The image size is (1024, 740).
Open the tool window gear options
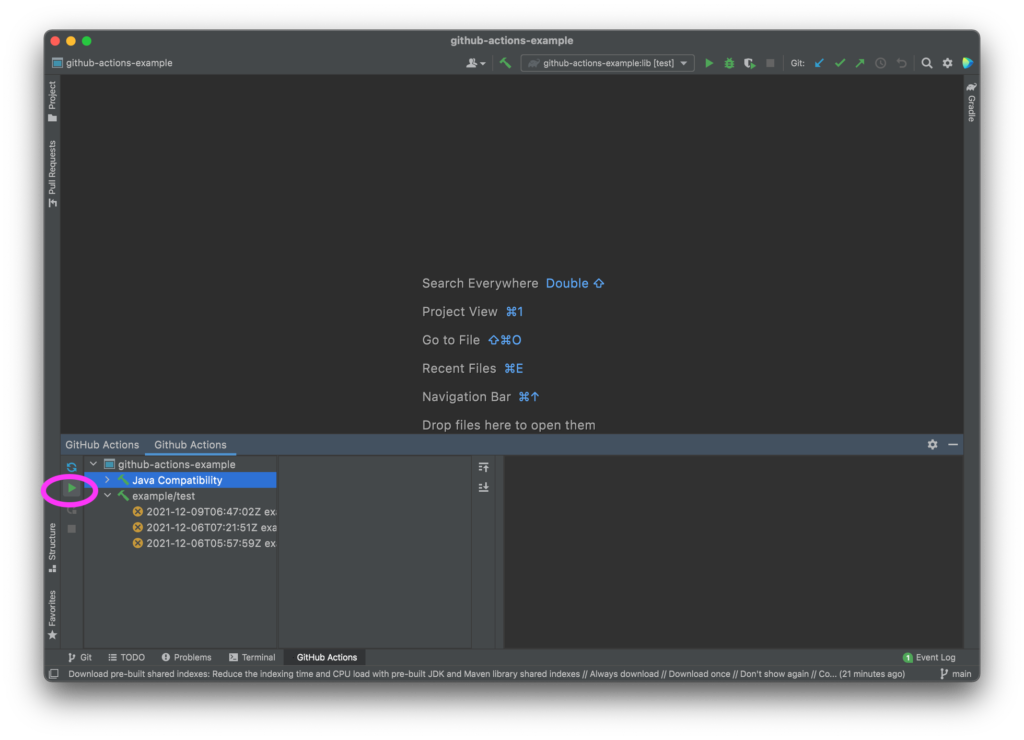[x=932, y=444]
